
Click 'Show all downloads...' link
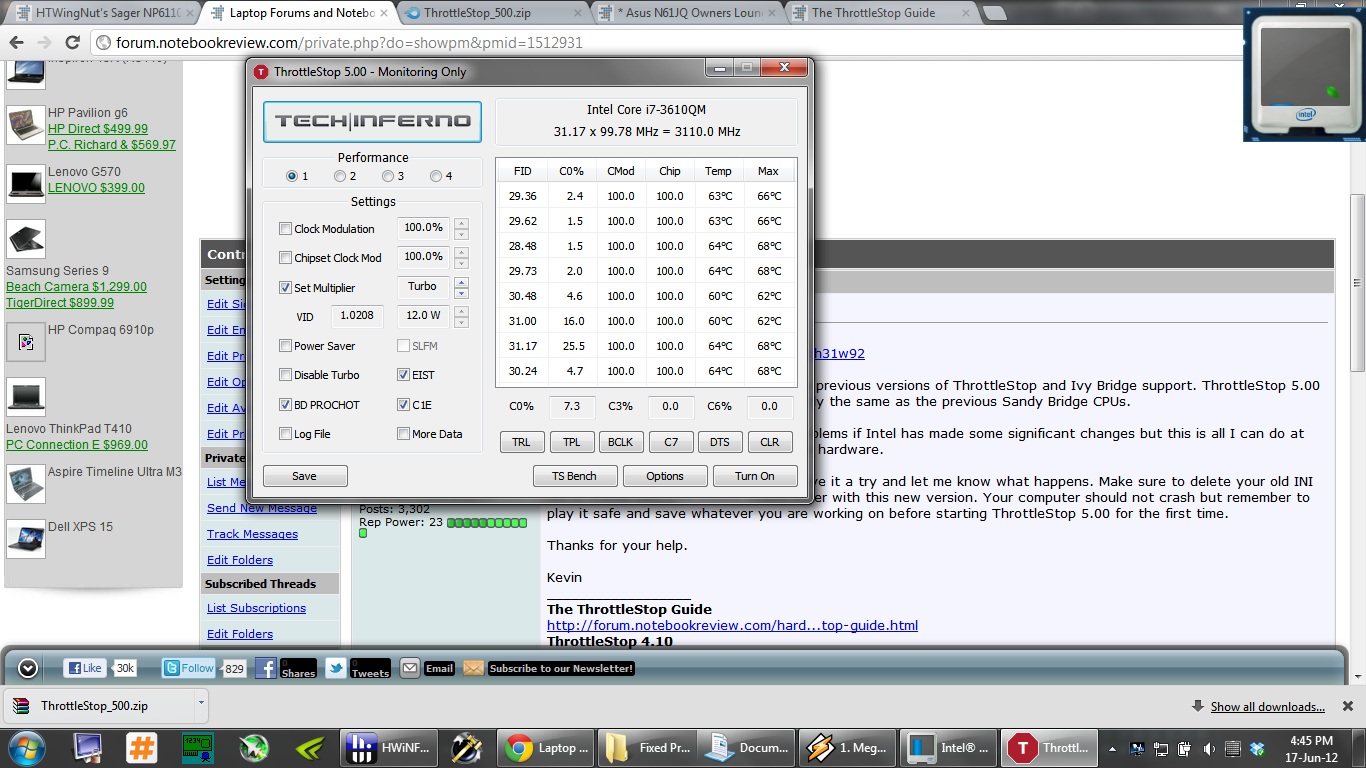pos(1268,707)
